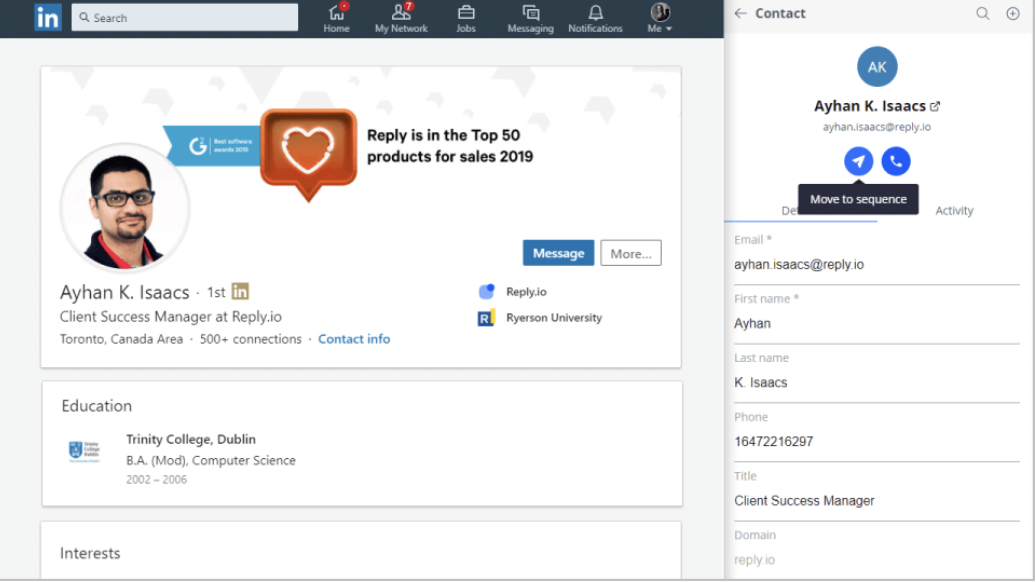Open Home in LinkedIn navigation

point(336,18)
